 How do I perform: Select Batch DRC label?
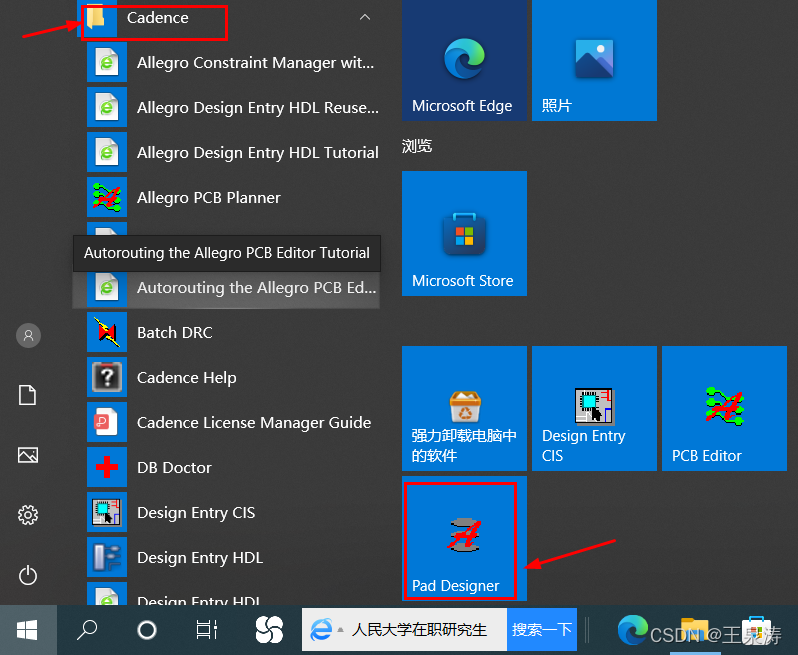pyautogui.click(x=175, y=332)
